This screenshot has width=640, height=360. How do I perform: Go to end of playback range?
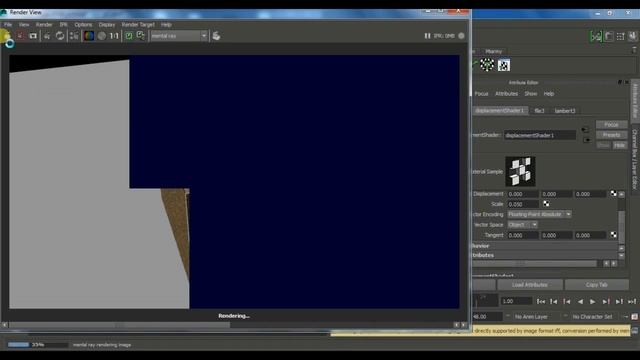click(x=632, y=301)
